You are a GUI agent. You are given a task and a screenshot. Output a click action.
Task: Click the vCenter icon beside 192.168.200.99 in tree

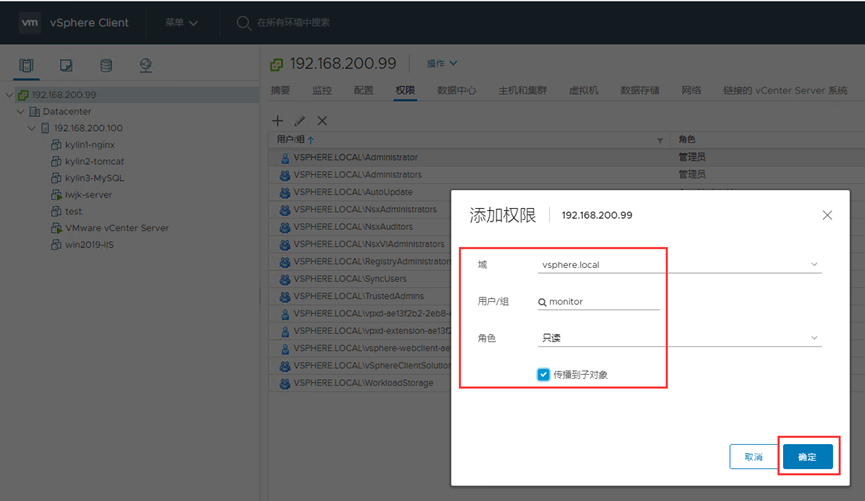coord(23,95)
